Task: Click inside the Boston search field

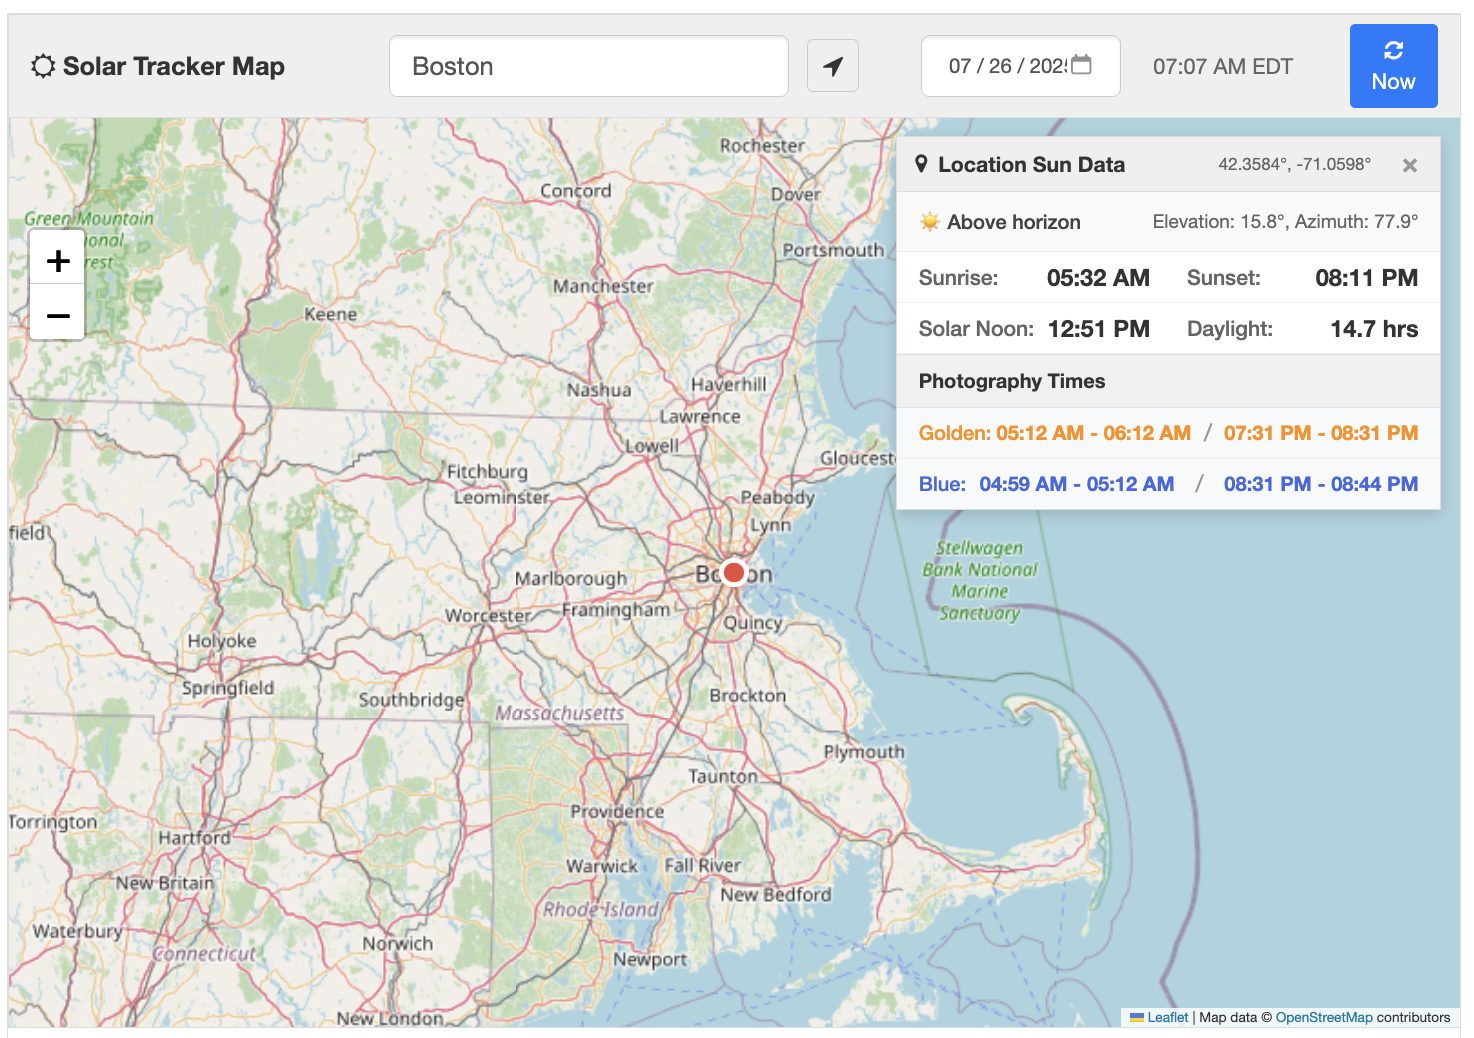Action: 588,66
